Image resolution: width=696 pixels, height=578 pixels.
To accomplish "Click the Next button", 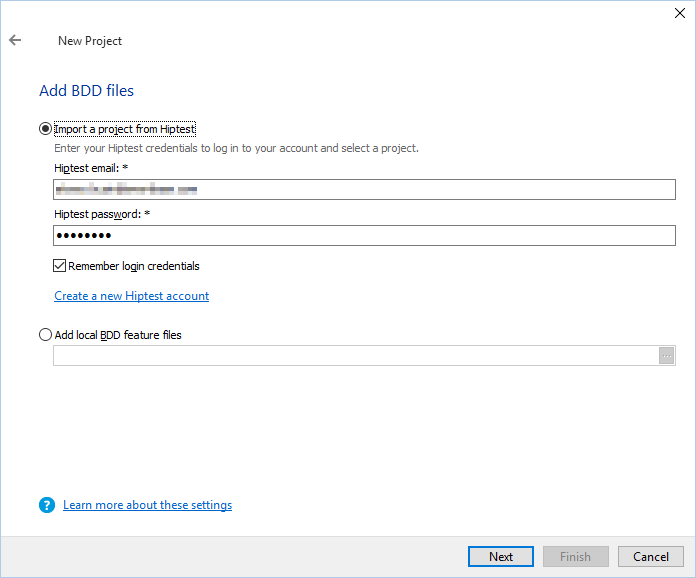I will [501, 557].
